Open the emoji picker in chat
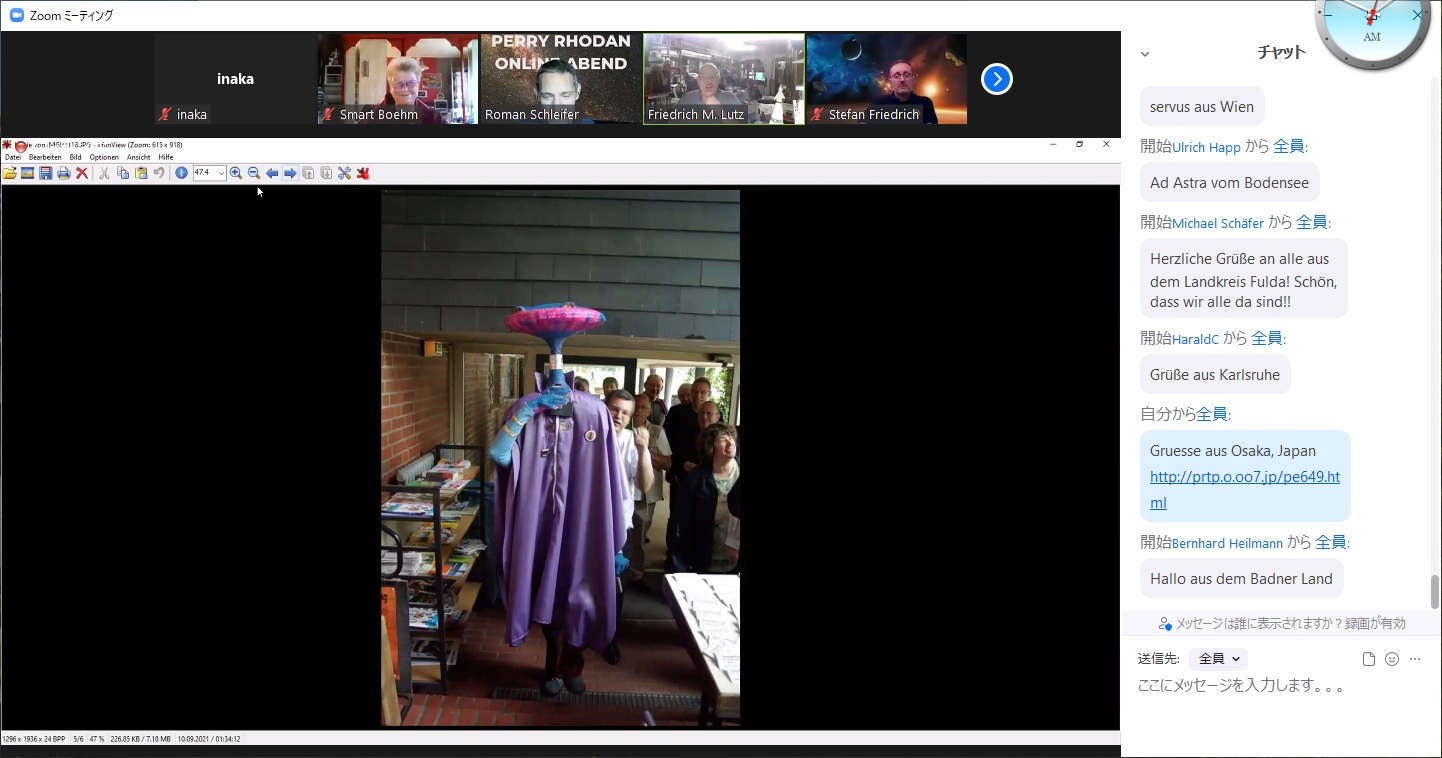 pos(1392,659)
